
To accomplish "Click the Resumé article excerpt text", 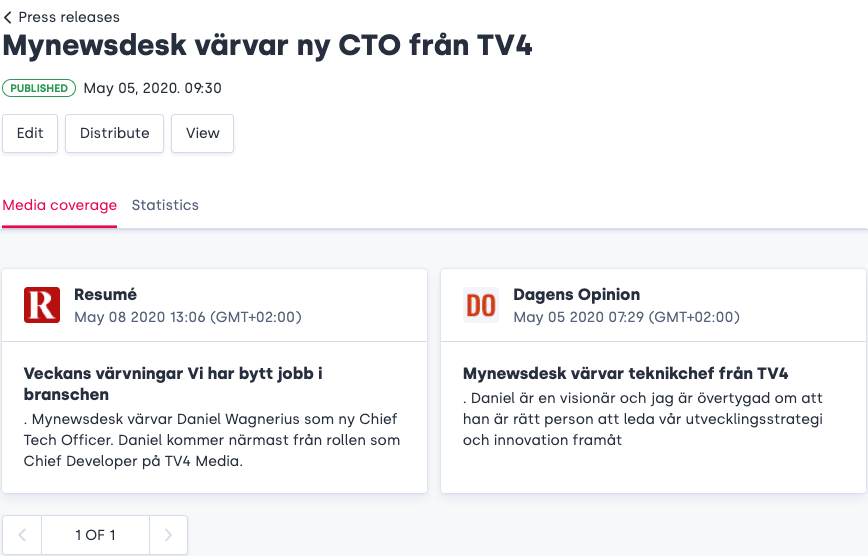I will coord(211,440).
